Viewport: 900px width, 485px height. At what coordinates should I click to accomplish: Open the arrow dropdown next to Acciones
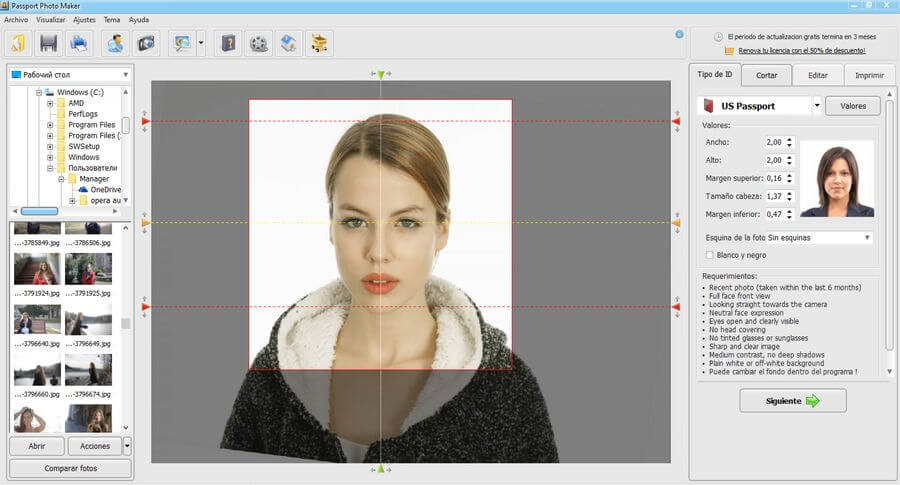tap(127, 446)
